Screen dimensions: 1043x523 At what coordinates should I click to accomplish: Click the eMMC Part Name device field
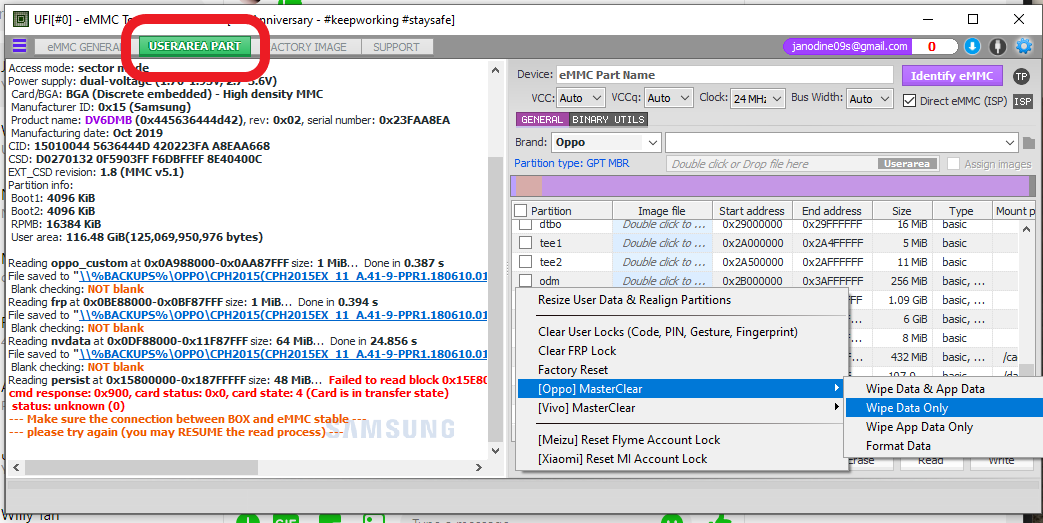[x=724, y=75]
